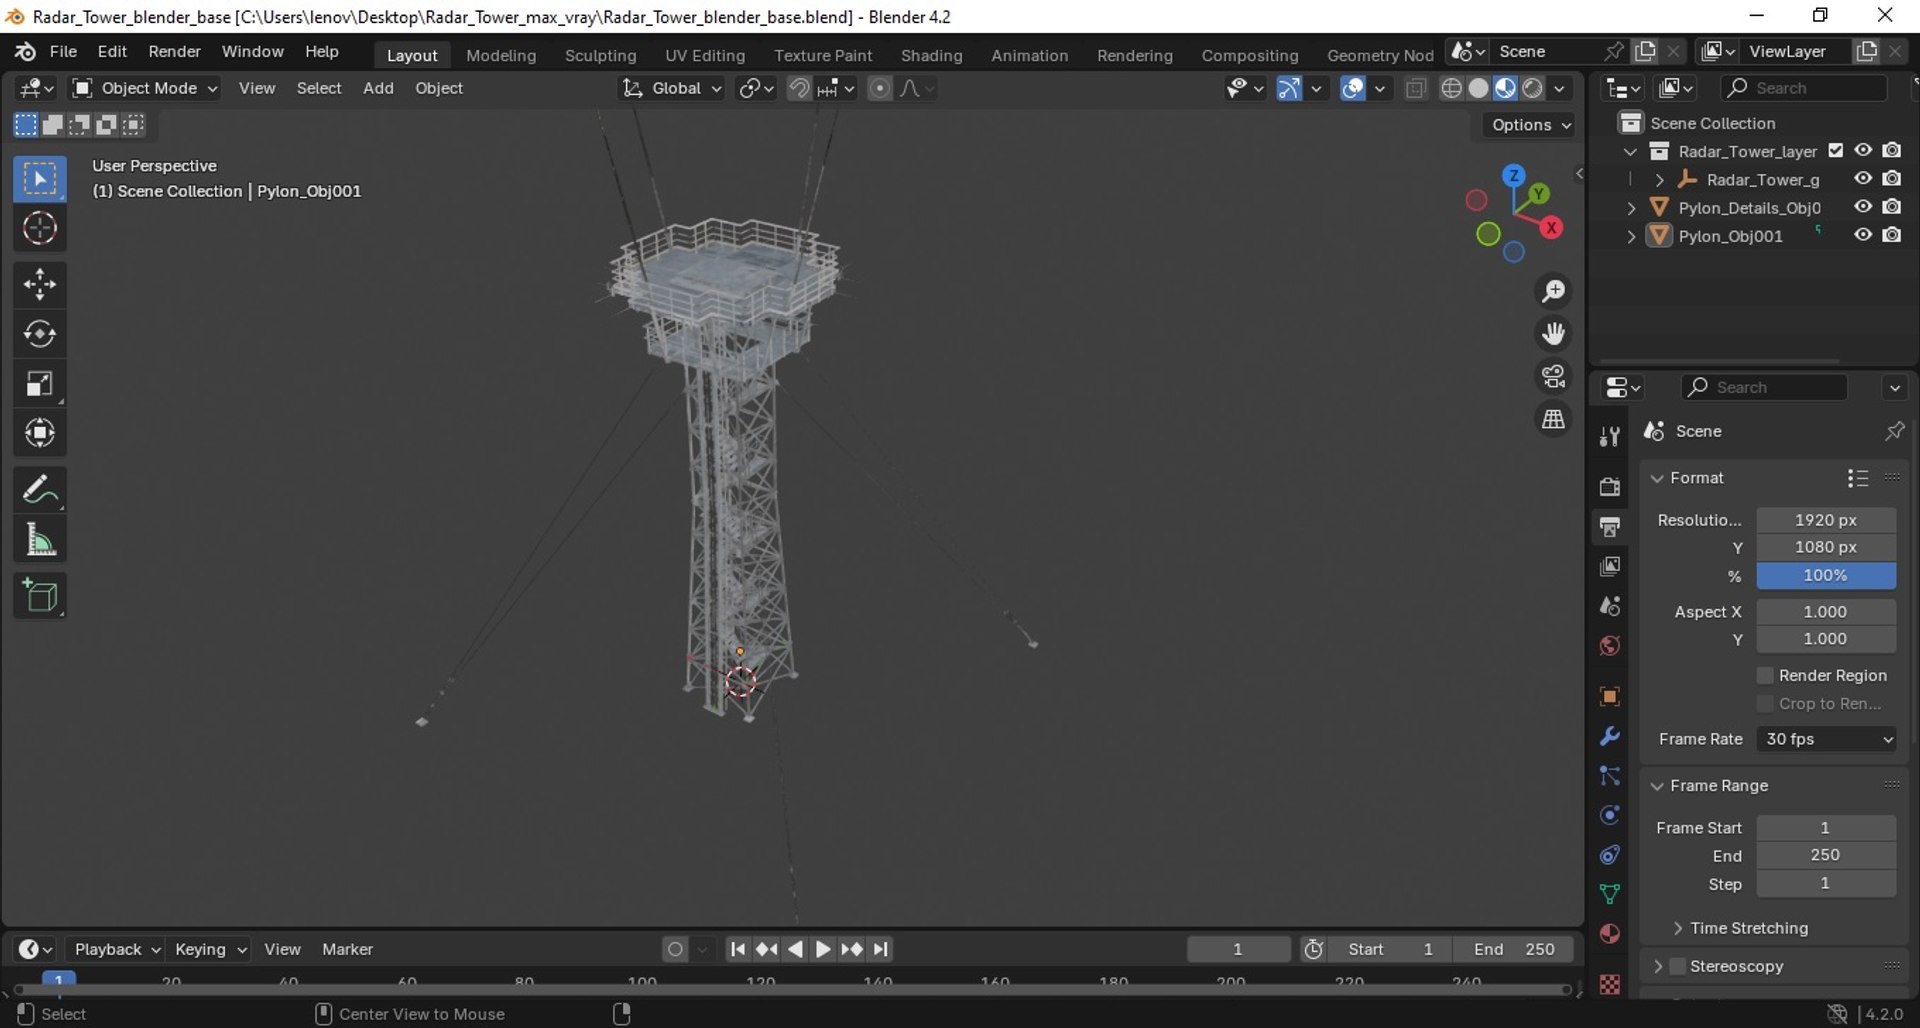The height and width of the screenshot is (1028, 1920).
Task: Activate the Move tool
Action: pyautogui.click(x=40, y=285)
